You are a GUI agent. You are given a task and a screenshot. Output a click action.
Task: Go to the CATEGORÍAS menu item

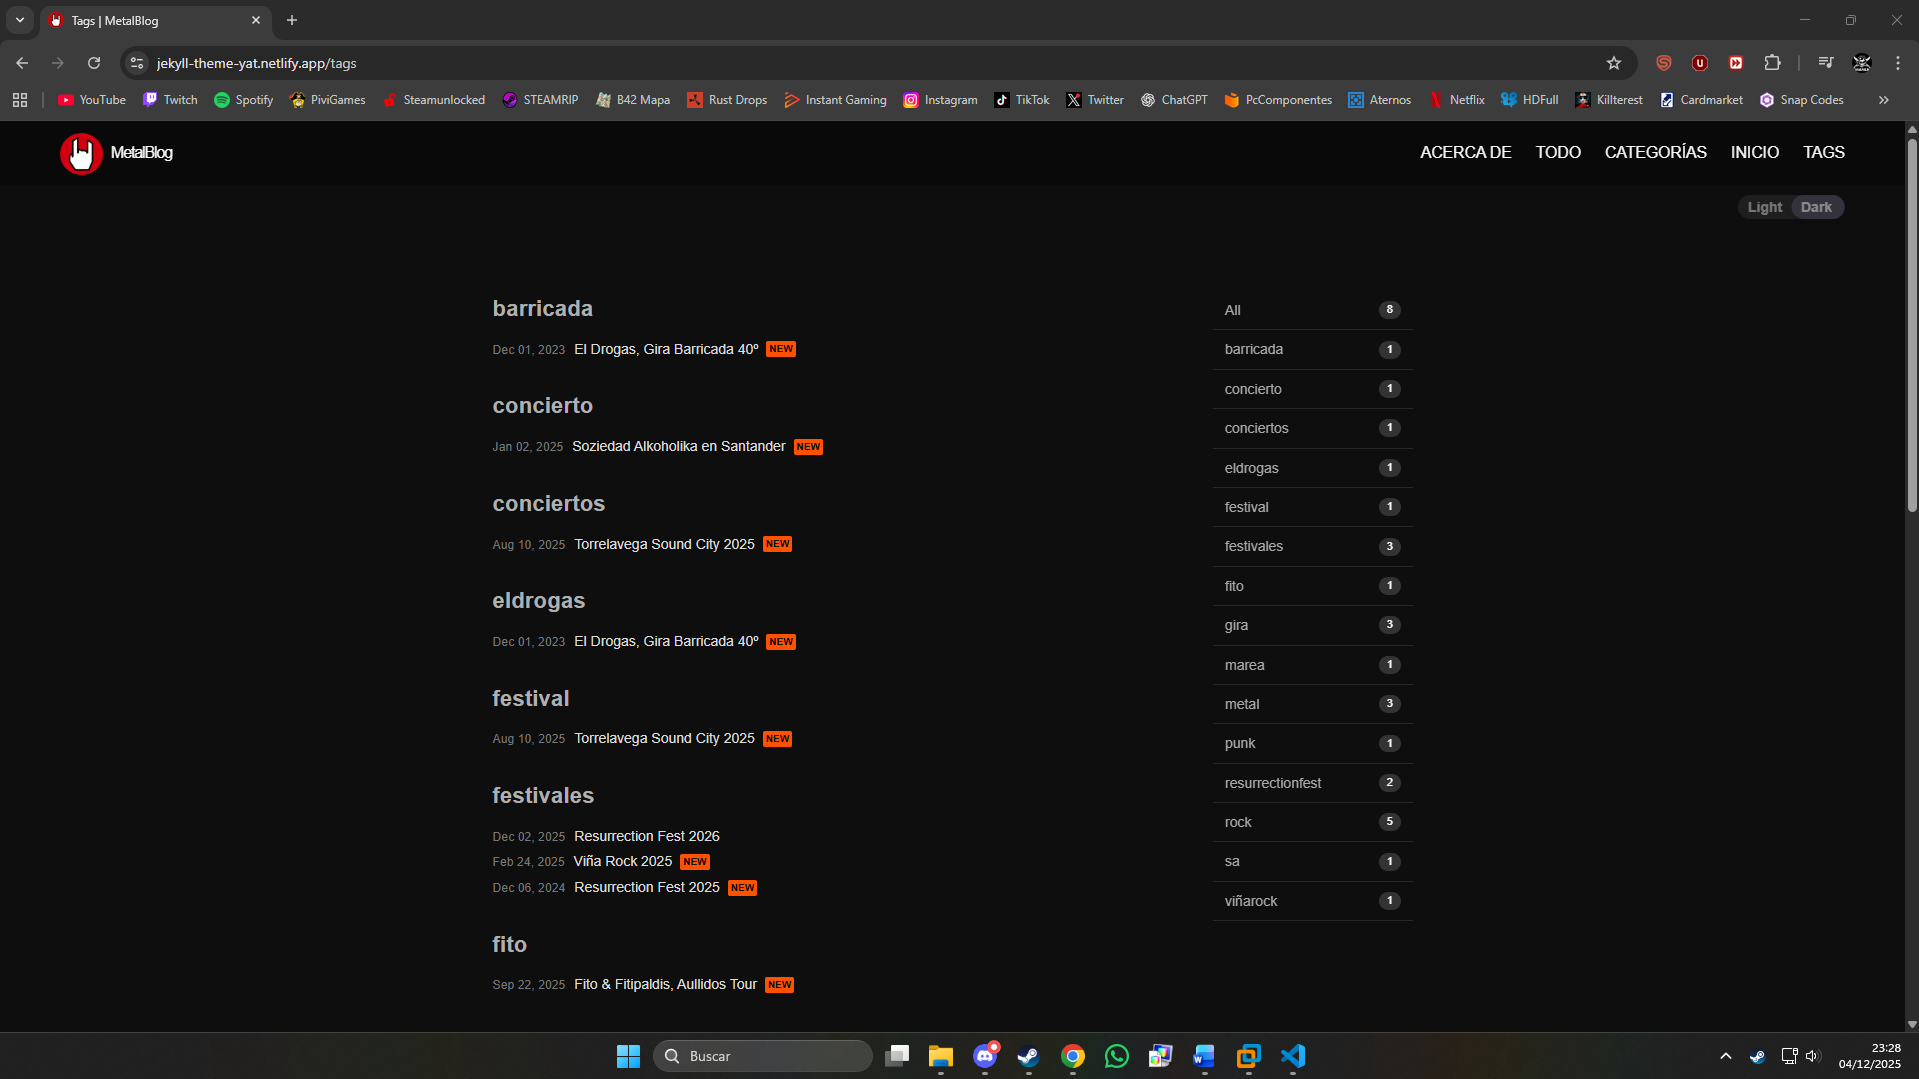[1655, 152]
